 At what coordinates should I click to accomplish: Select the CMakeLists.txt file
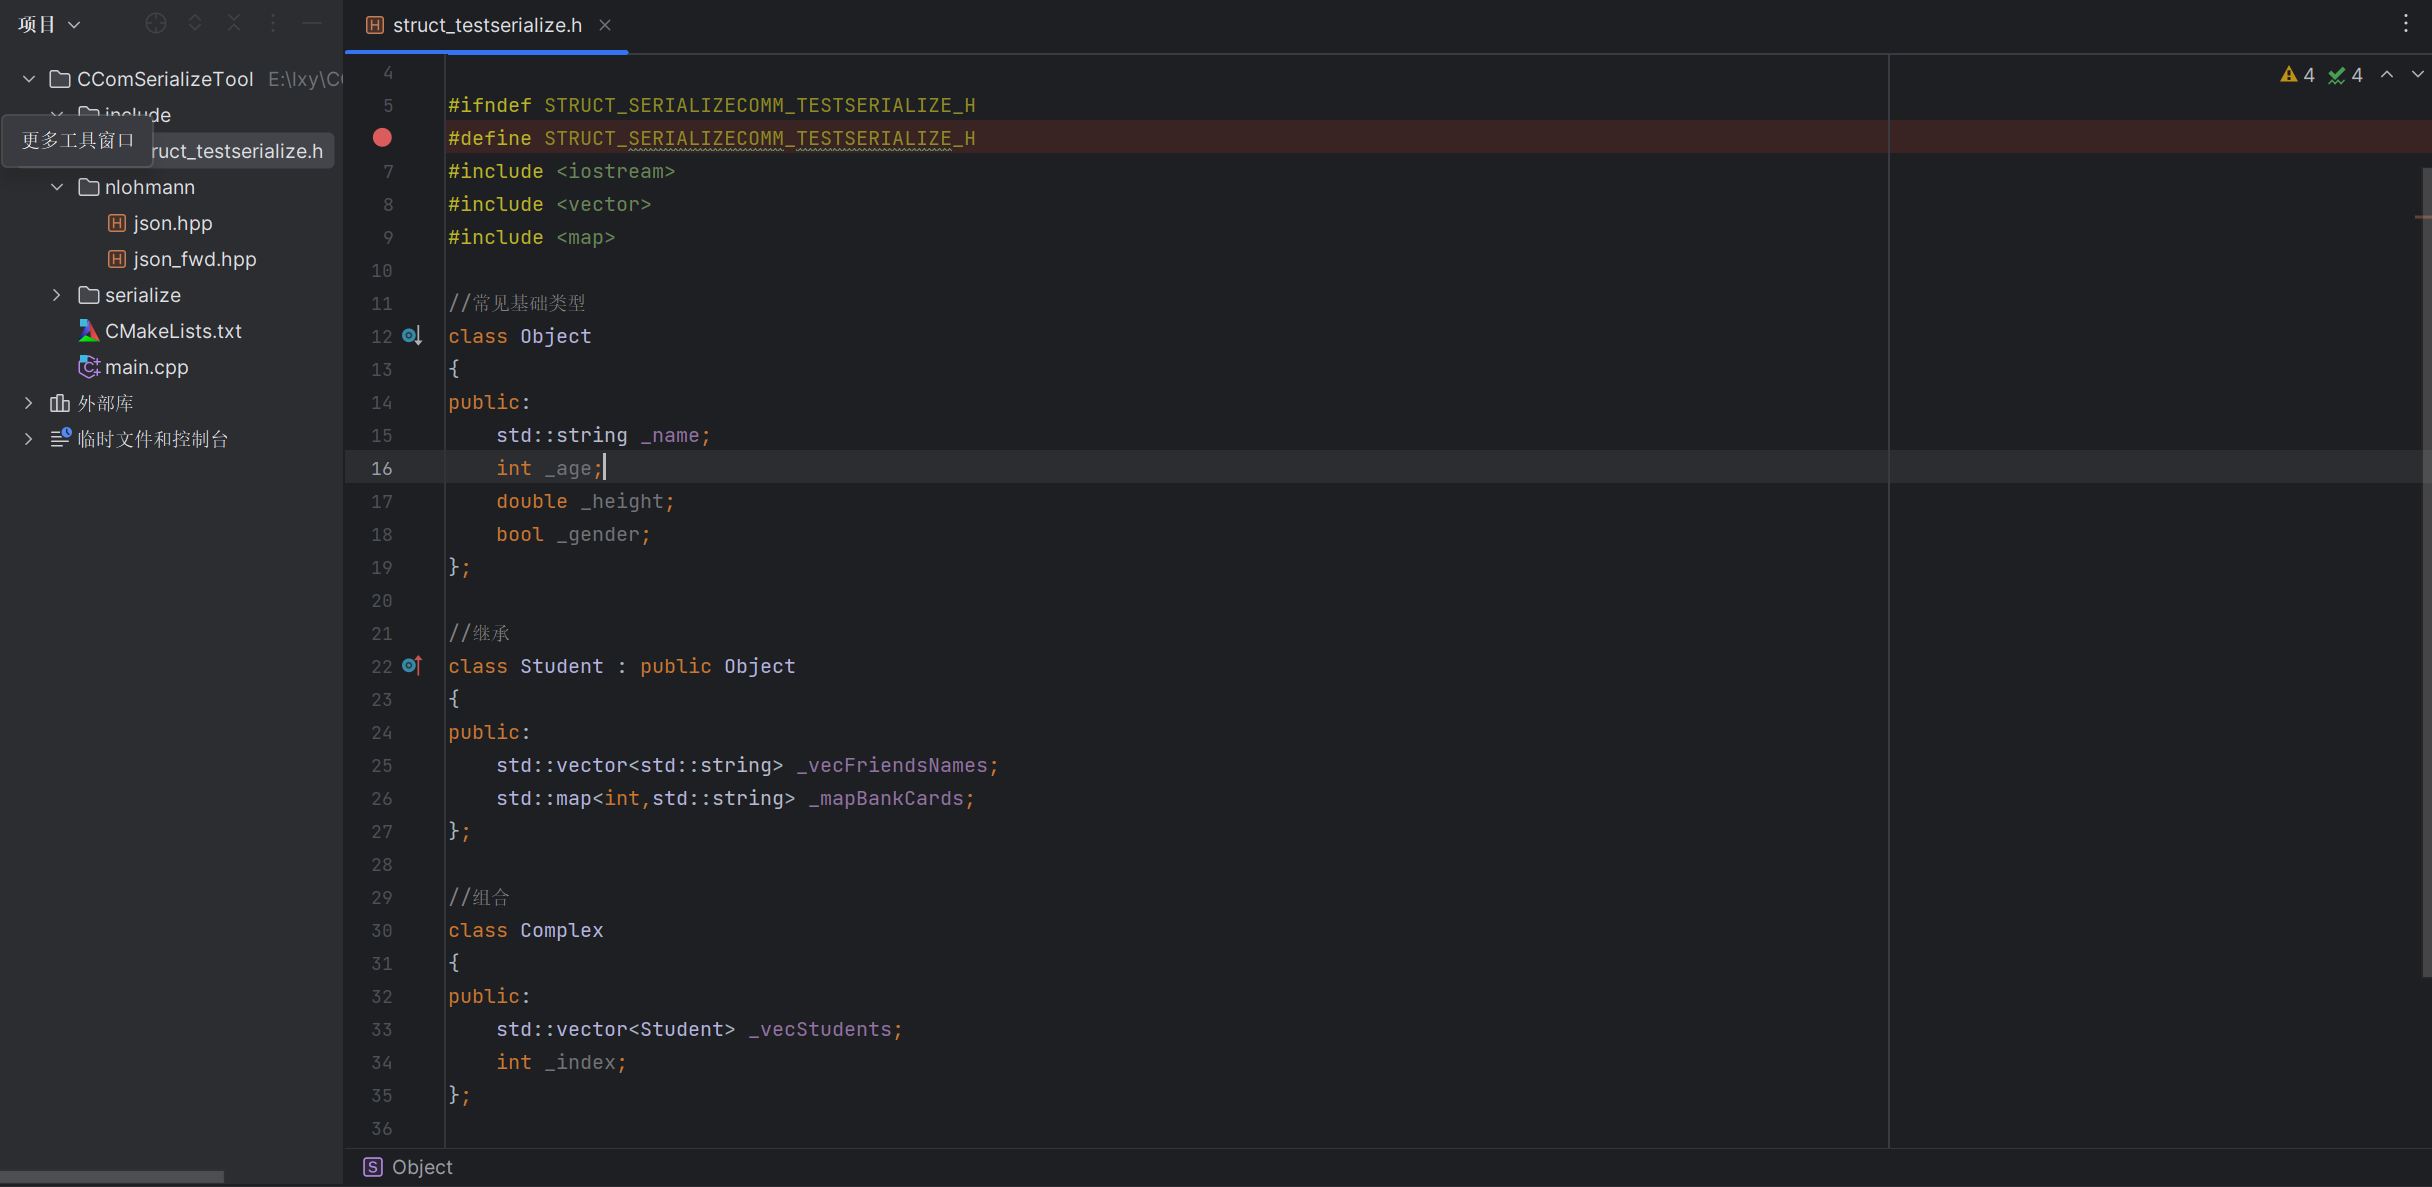click(173, 331)
